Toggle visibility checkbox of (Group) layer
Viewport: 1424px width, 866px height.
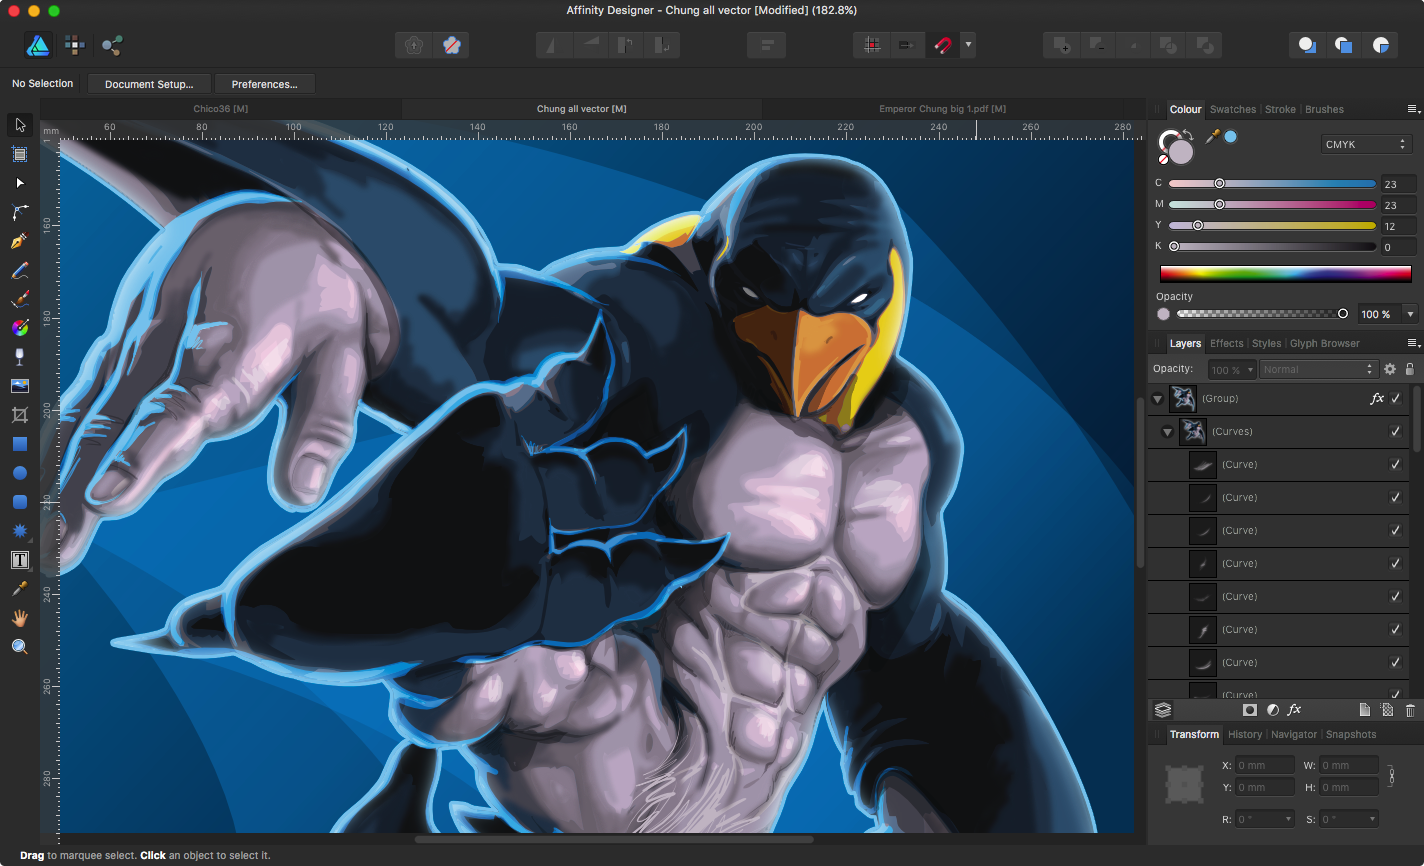[x=1396, y=398]
